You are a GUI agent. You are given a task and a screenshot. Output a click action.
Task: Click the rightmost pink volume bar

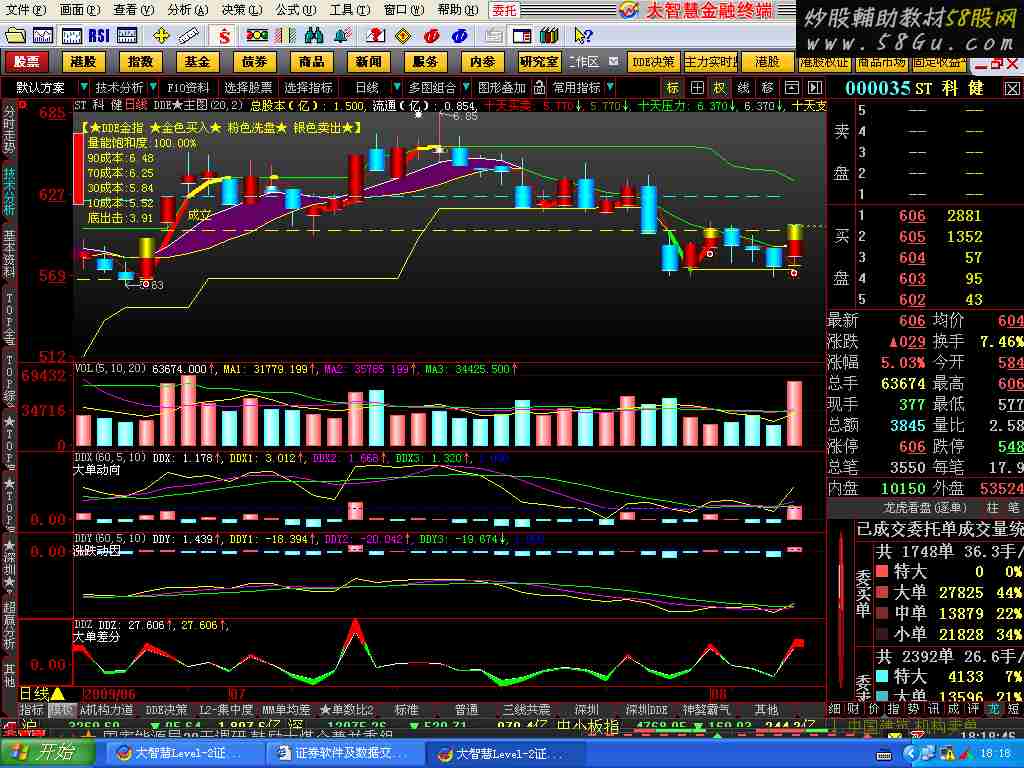(x=794, y=413)
